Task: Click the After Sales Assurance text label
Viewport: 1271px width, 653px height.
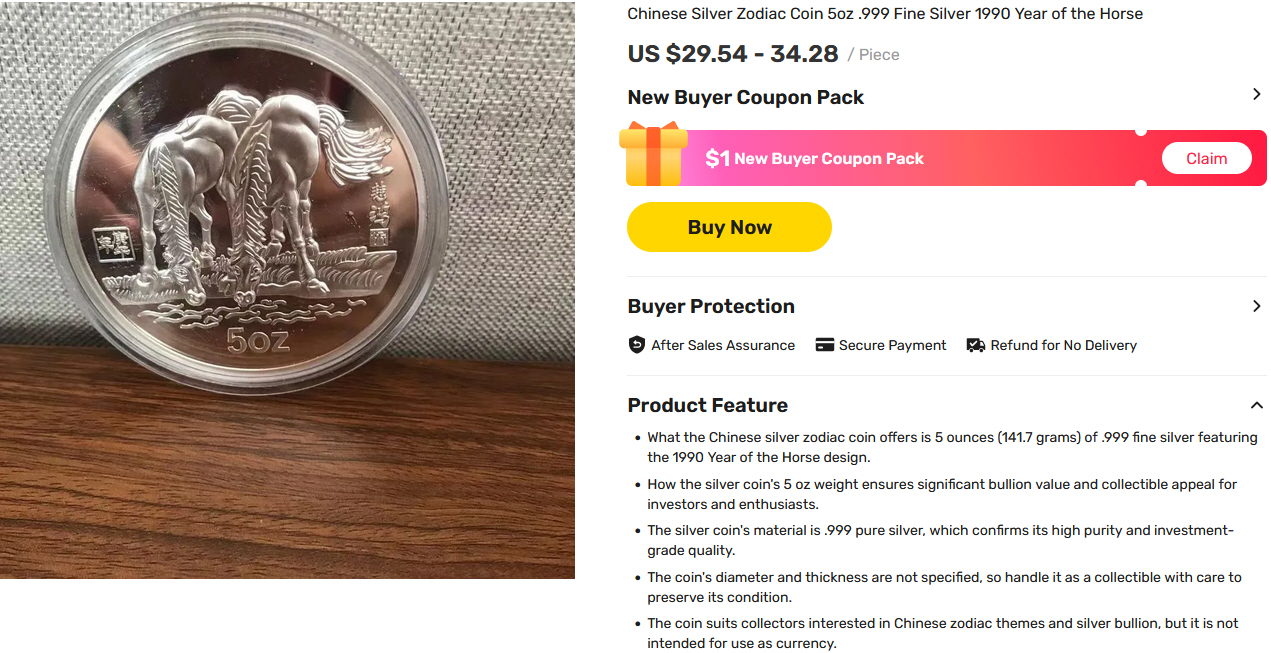Action: pos(722,345)
